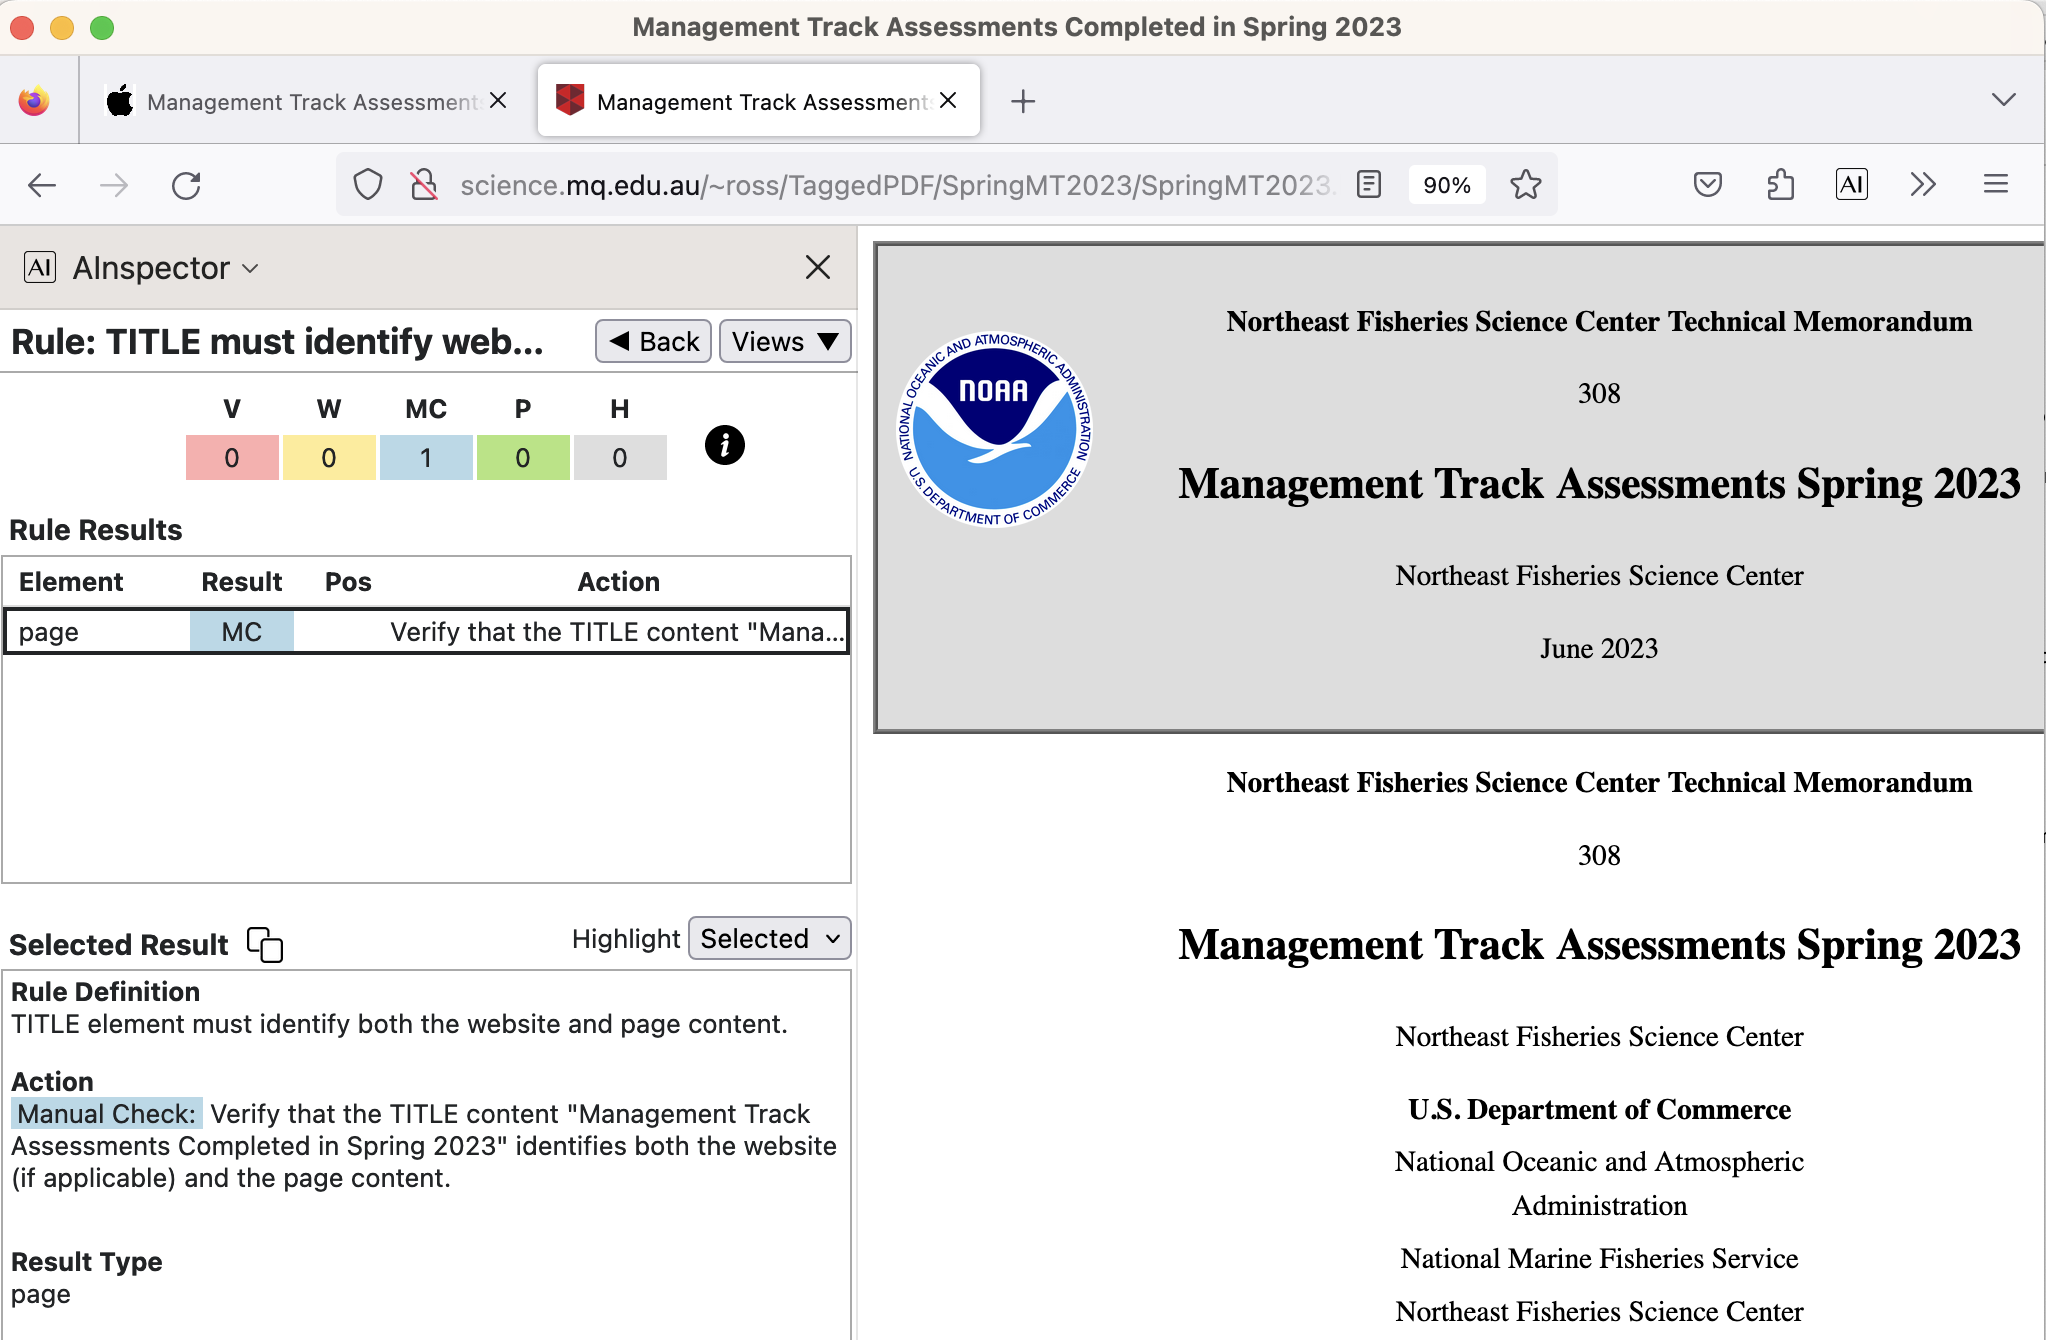Open the reader view icon
This screenshot has width=2046, height=1340.
coord(1369,184)
